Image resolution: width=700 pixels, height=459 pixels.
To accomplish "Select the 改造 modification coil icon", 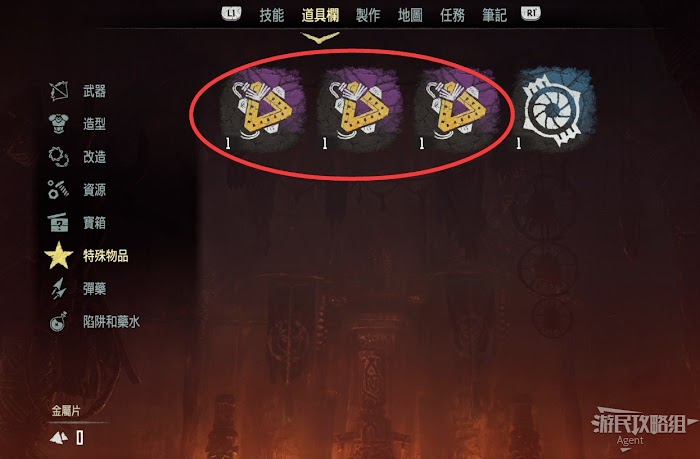I will click(58, 157).
